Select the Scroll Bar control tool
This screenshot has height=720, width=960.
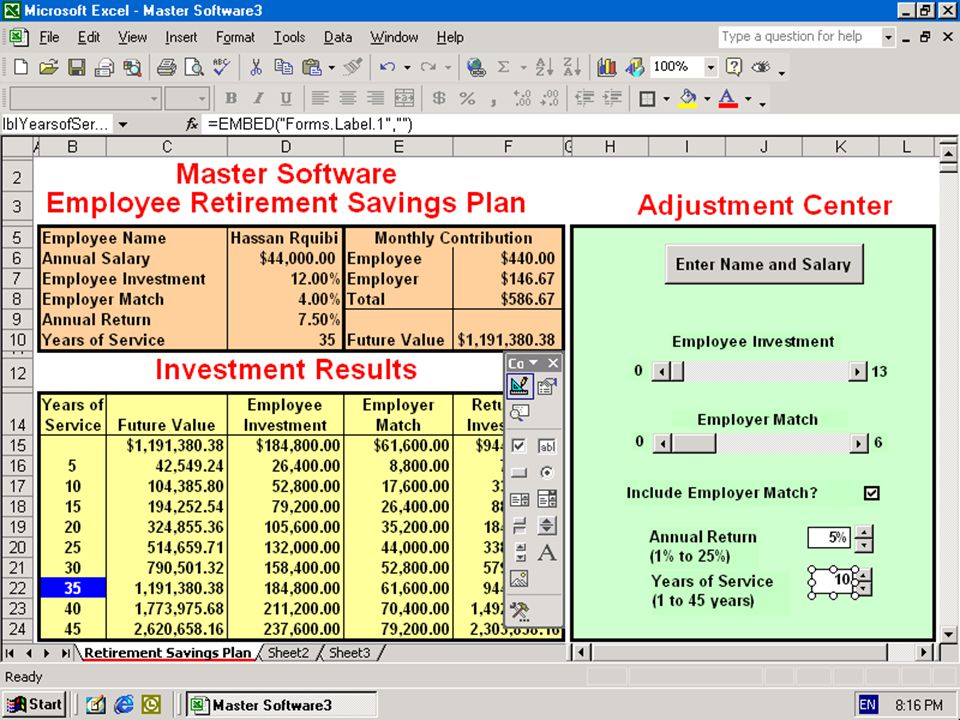tap(519, 553)
